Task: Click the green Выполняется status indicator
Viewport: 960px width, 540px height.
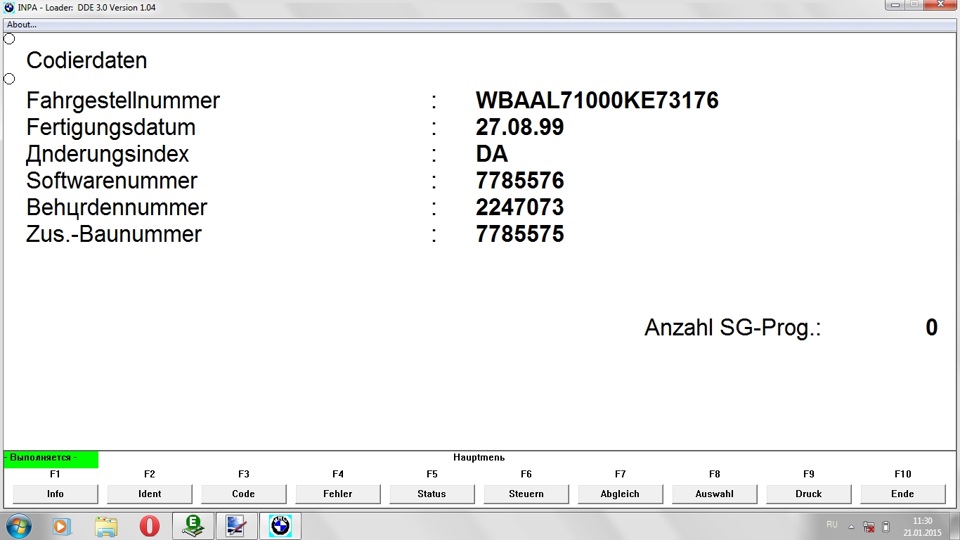Action: (51, 458)
